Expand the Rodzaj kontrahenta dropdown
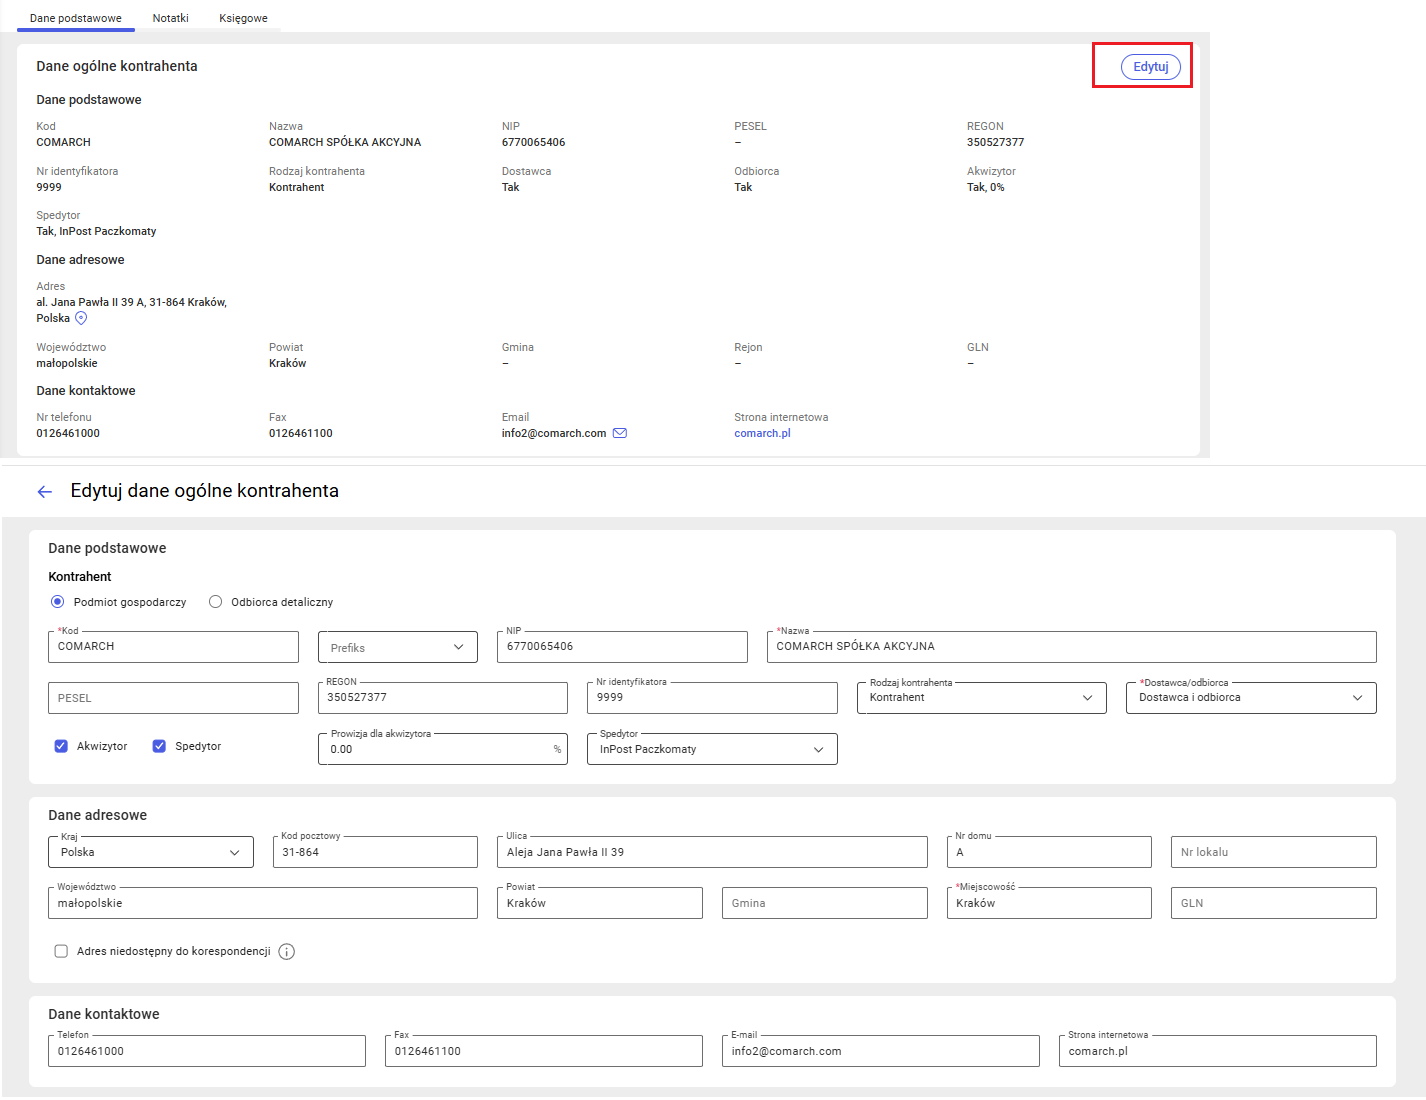 [x=980, y=698]
